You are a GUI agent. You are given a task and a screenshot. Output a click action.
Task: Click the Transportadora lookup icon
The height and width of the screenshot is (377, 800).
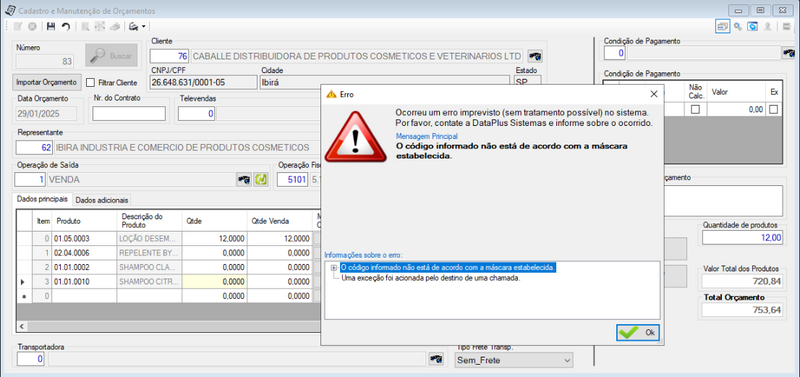pos(436,359)
